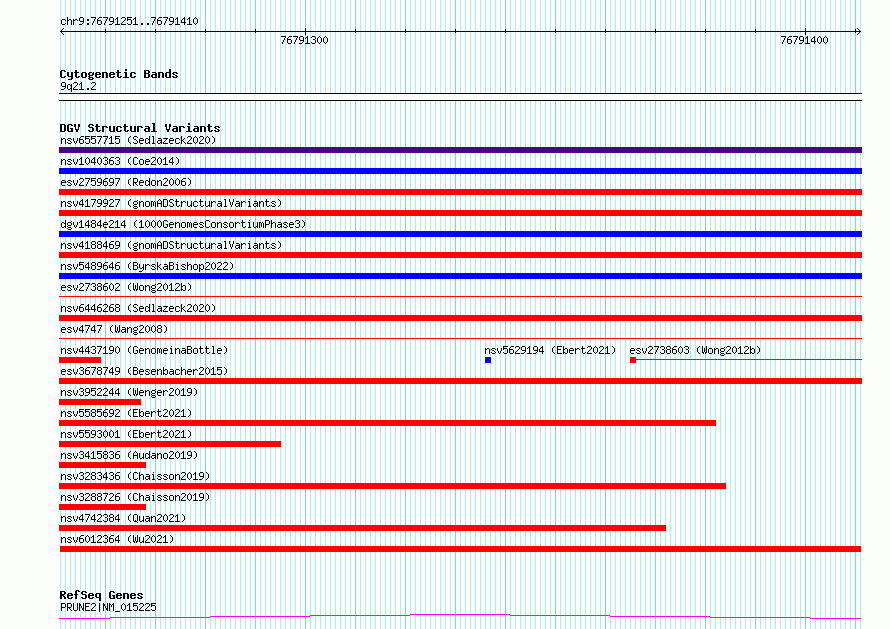Click the red nsv5593001 variant bar
This screenshot has height=629, width=890.
click(170, 444)
